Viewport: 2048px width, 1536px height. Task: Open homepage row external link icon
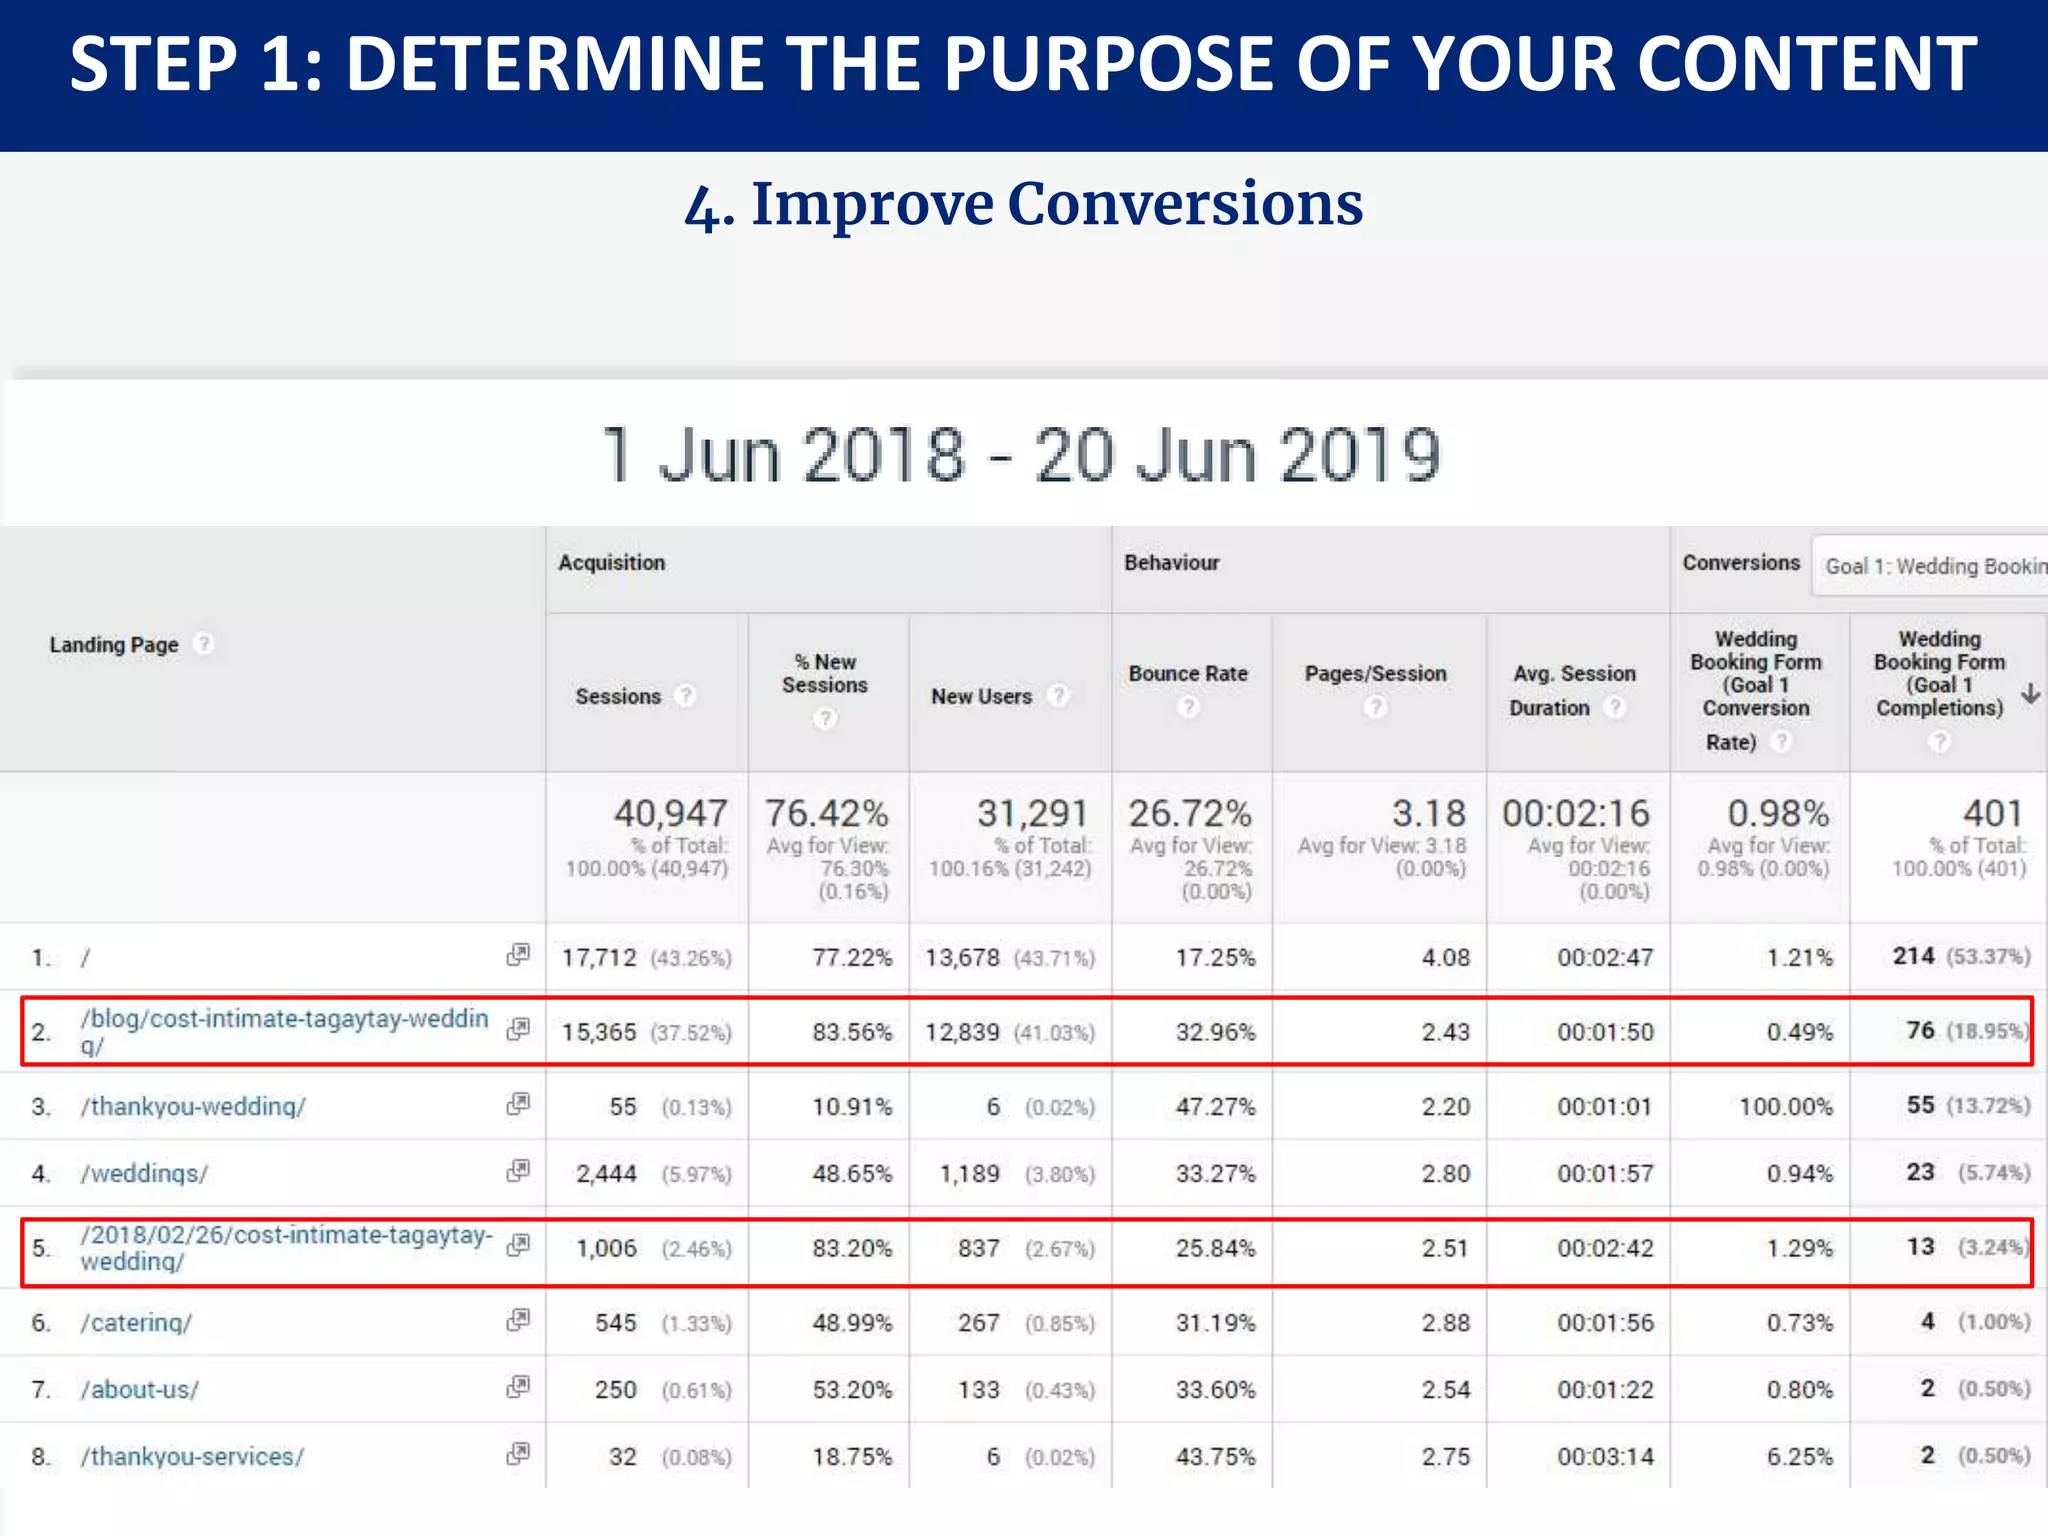(518, 954)
